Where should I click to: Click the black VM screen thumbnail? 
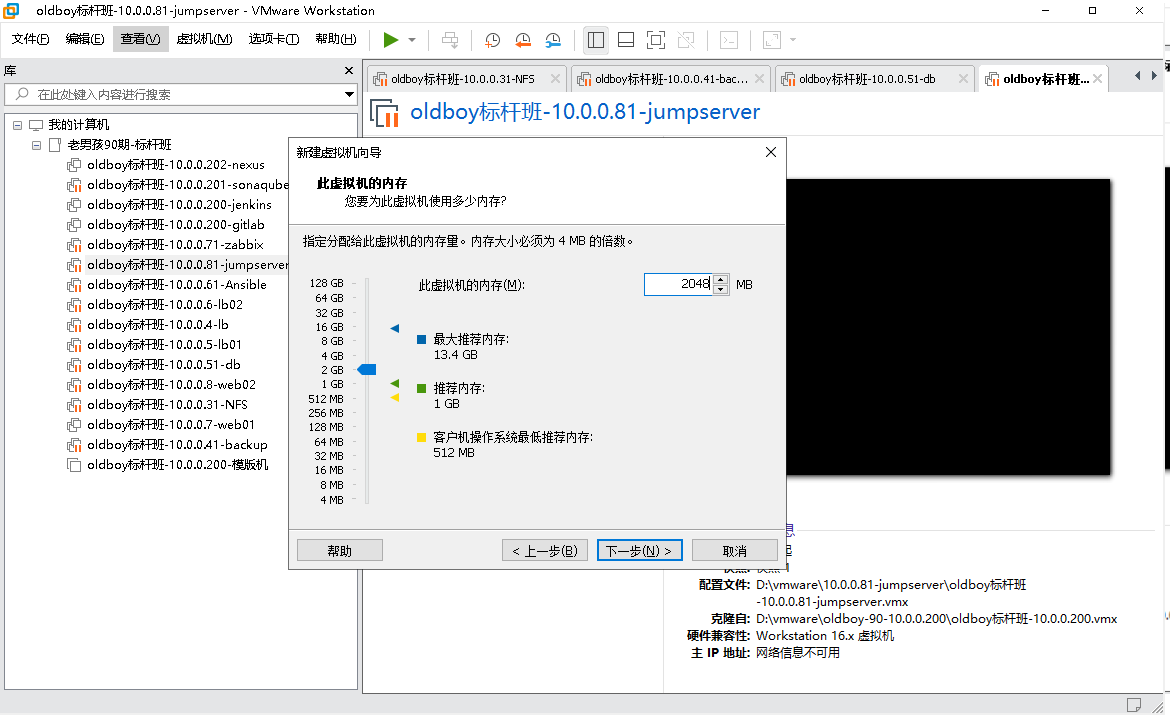948,327
